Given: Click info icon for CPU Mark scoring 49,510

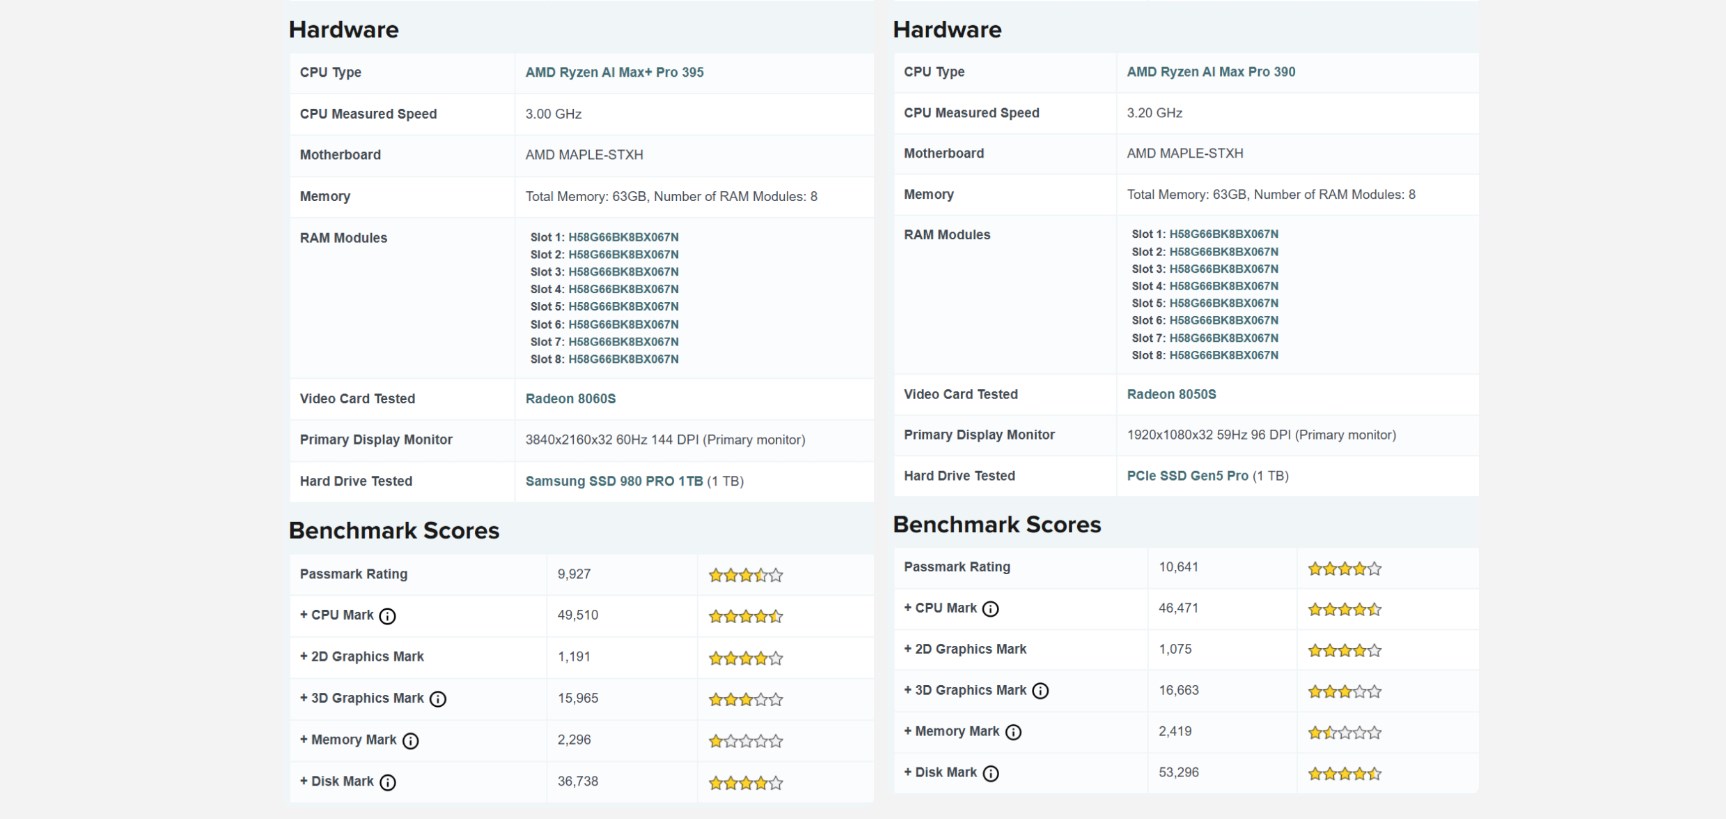Looking at the screenshot, I should (x=388, y=616).
